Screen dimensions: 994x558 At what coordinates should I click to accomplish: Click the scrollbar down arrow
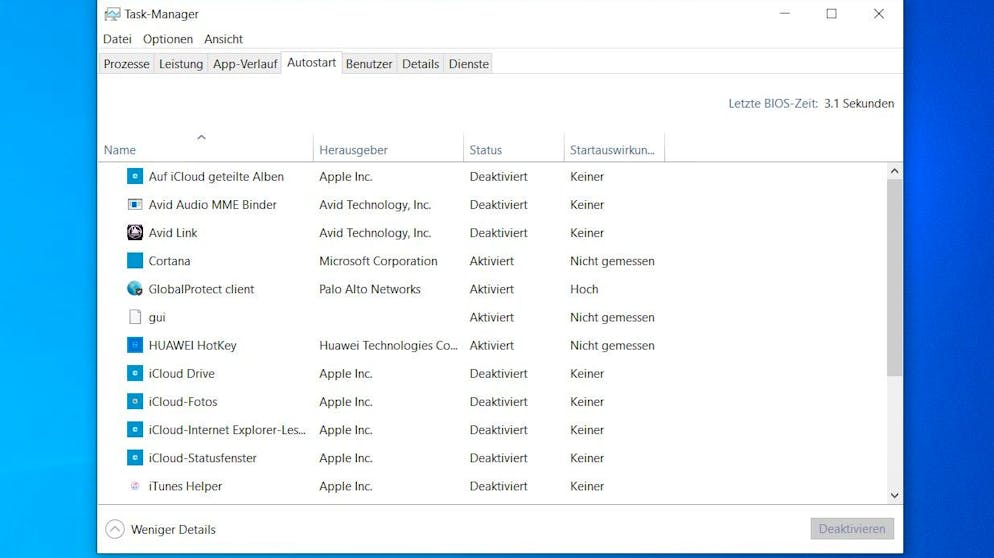pyautogui.click(x=894, y=496)
